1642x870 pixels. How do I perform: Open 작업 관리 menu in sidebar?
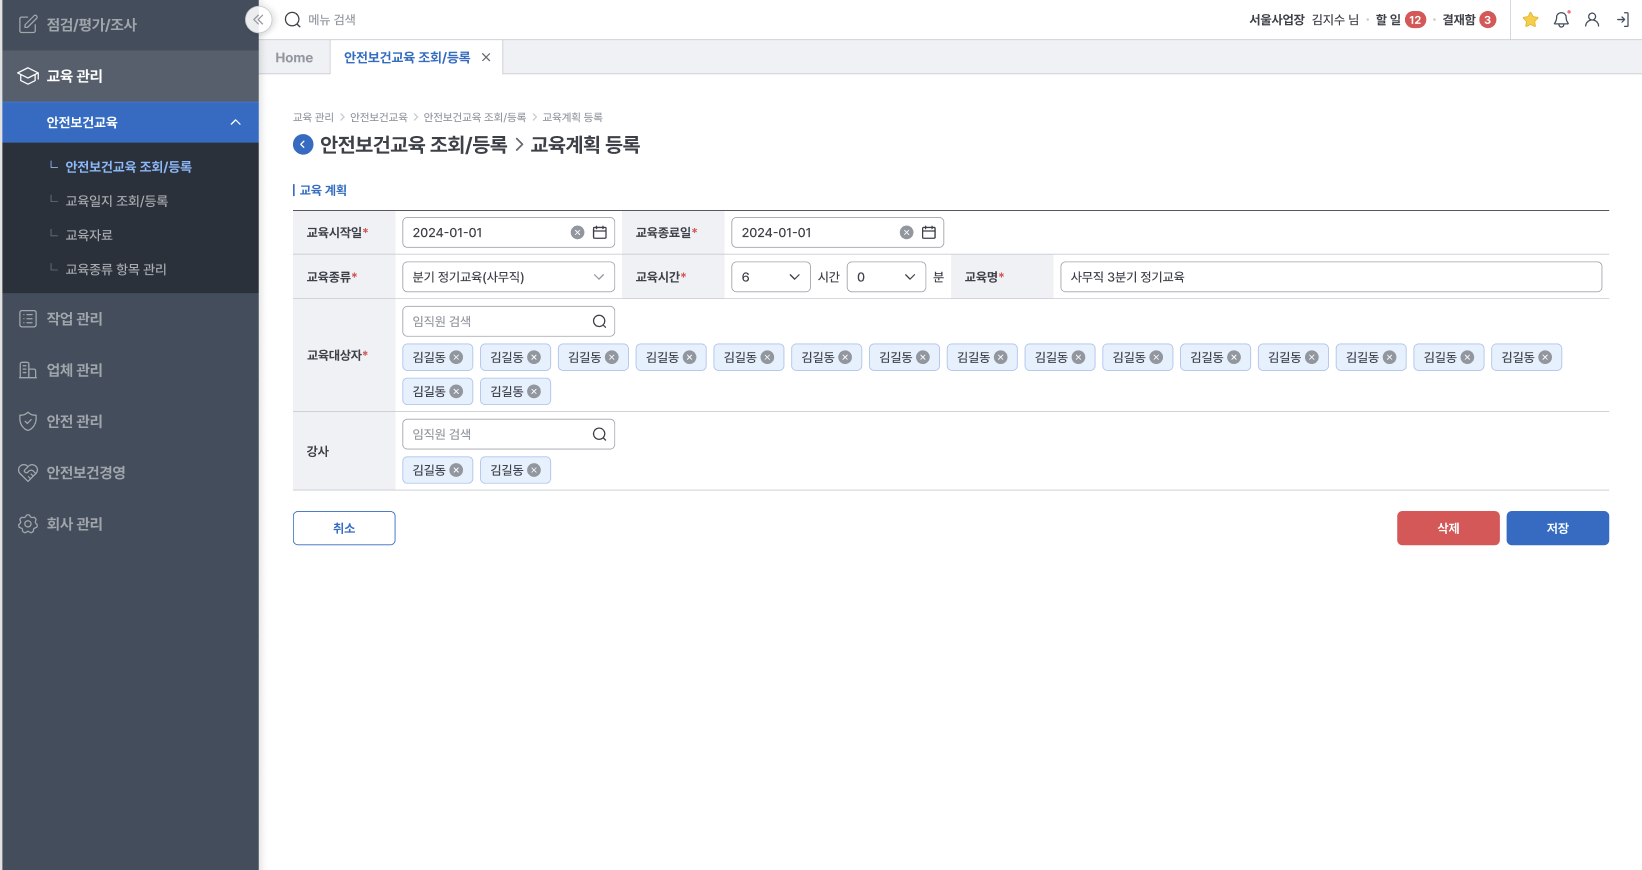coord(75,319)
